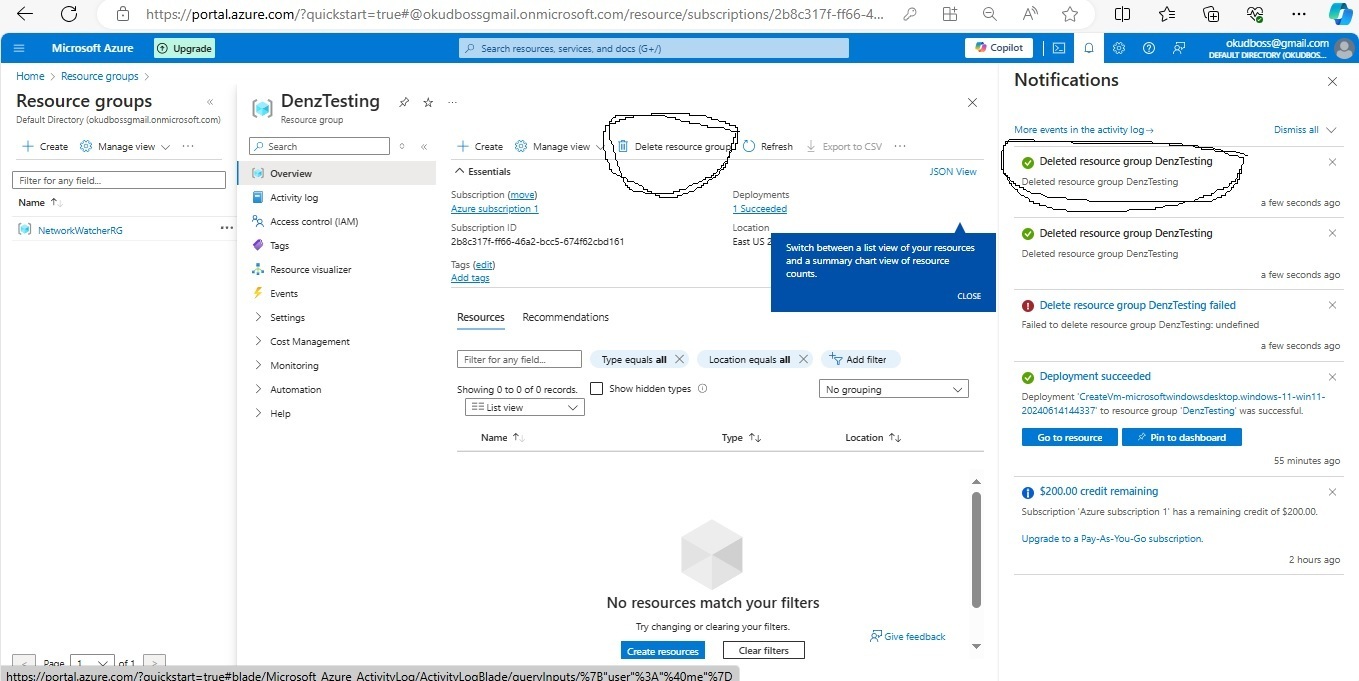Open the 1 Succeeded deployments link
1359x681 pixels.
[x=760, y=209]
